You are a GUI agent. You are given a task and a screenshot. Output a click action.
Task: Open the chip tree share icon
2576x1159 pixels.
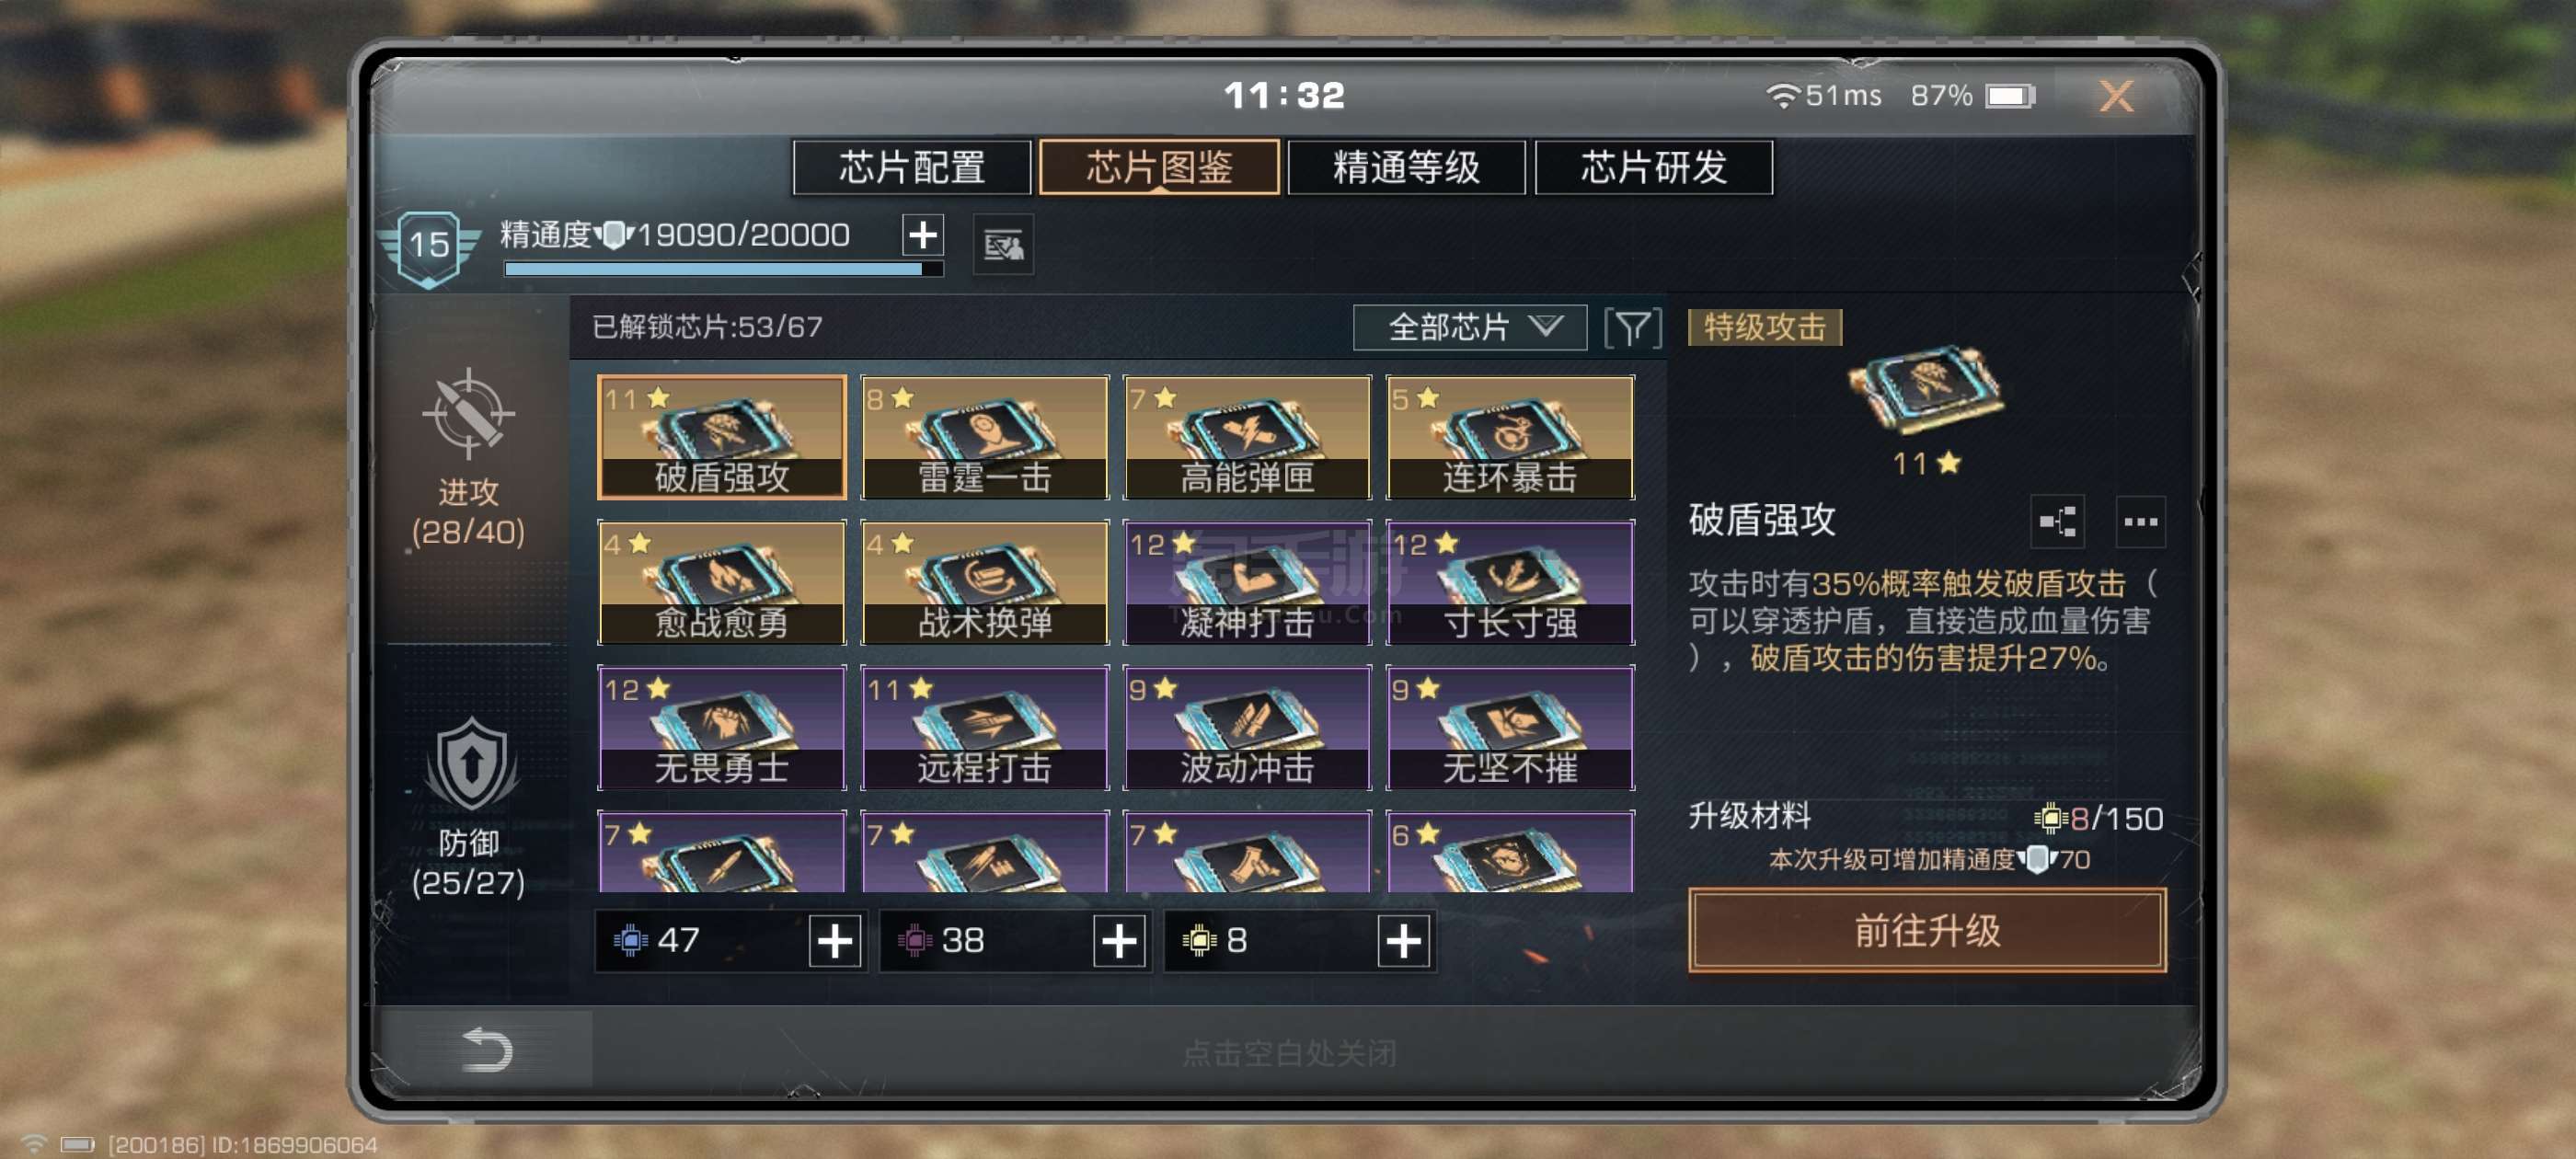click(2057, 521)
